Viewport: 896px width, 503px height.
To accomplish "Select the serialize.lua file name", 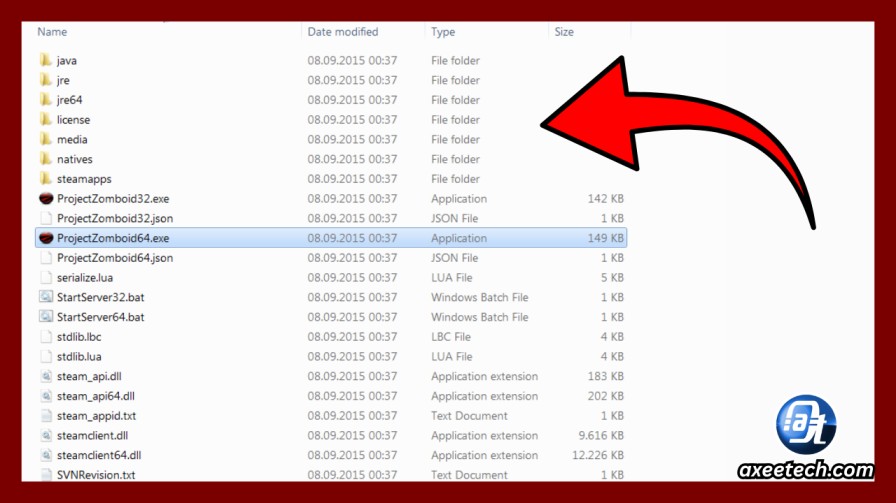I will point(85,277).
